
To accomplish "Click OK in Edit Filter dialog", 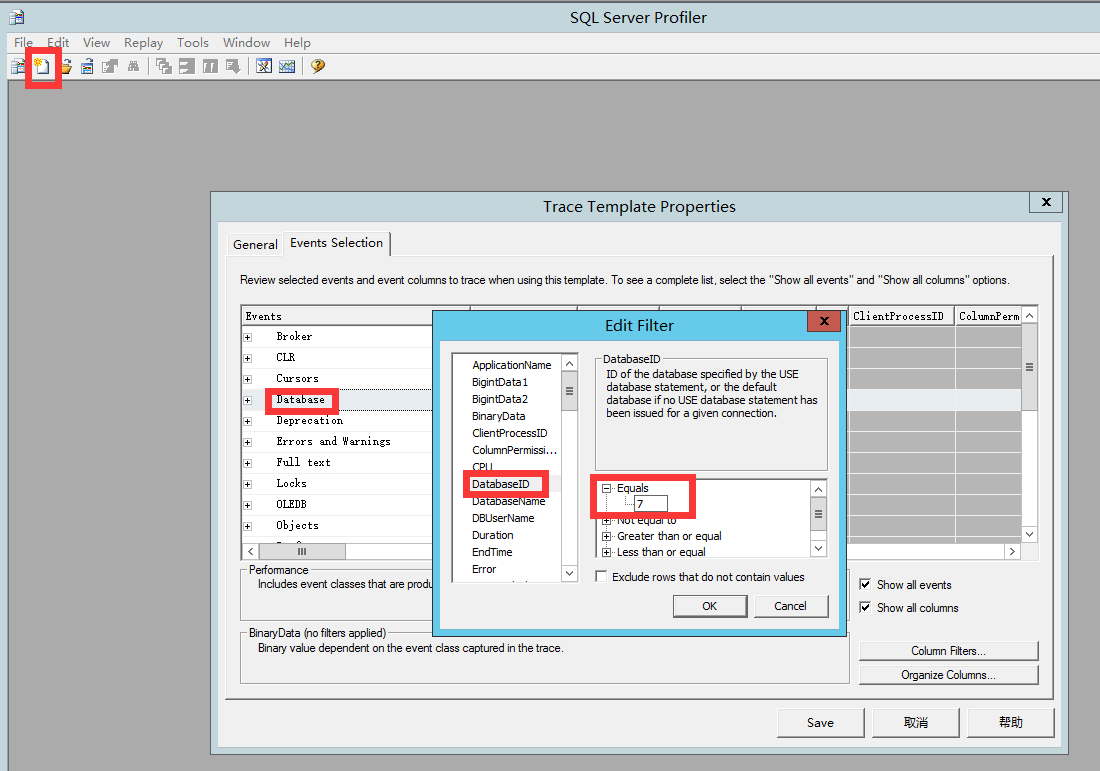I will pyautogui.click(x=710, y=606).
